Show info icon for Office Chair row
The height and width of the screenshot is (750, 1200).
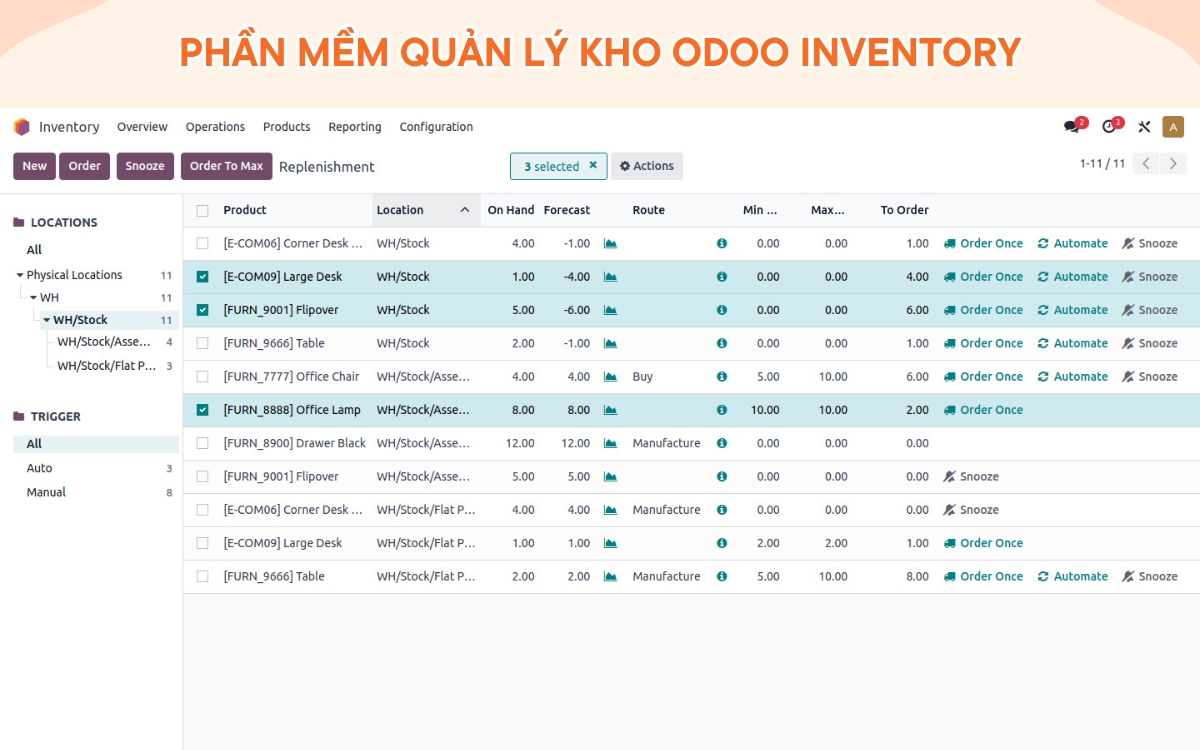pos(722,377)
